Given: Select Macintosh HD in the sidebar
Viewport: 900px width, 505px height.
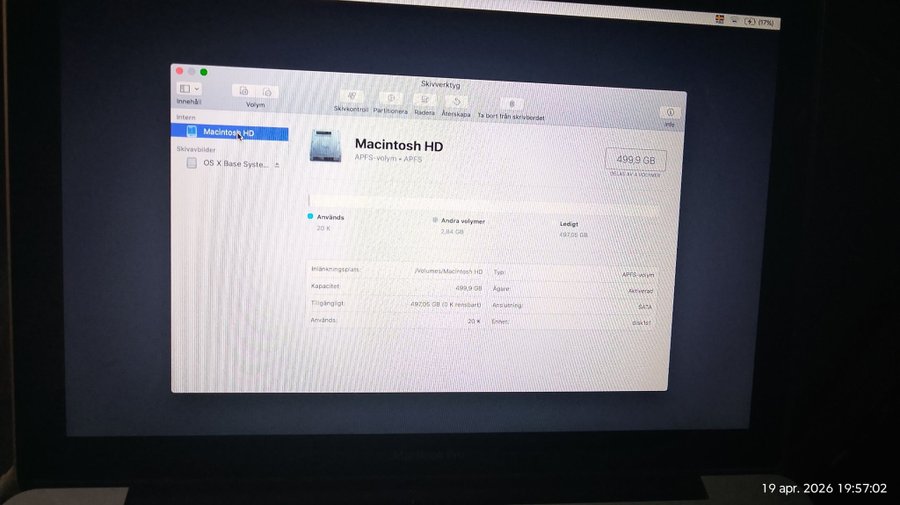Looking at the screenshot, I should point(228,132).
